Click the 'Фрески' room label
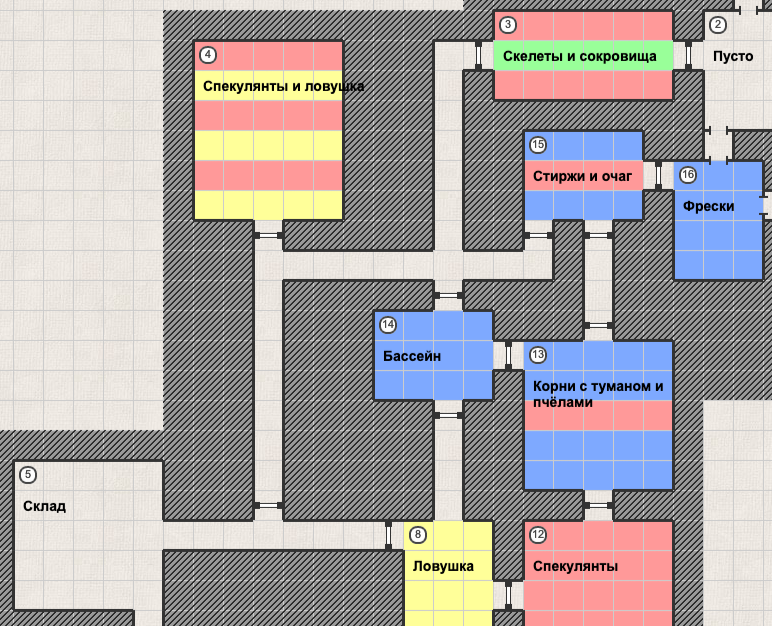The width and height of the screenshot is (772, 626). tap(708, 206)
